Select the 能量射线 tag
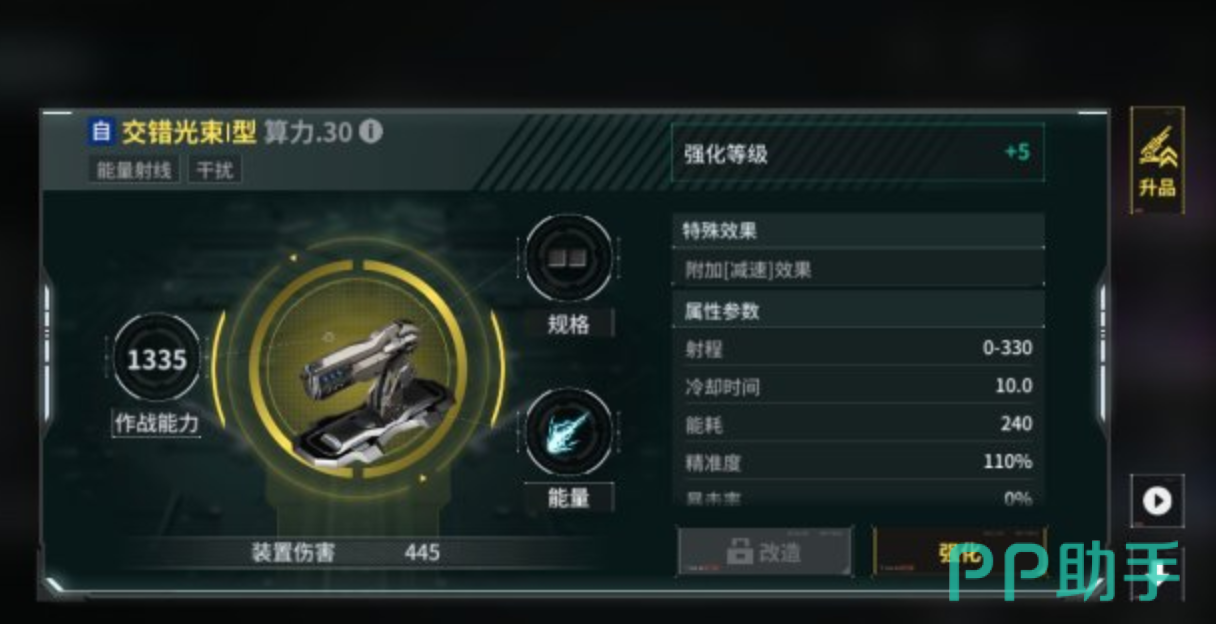 click(x=134, y=170)
